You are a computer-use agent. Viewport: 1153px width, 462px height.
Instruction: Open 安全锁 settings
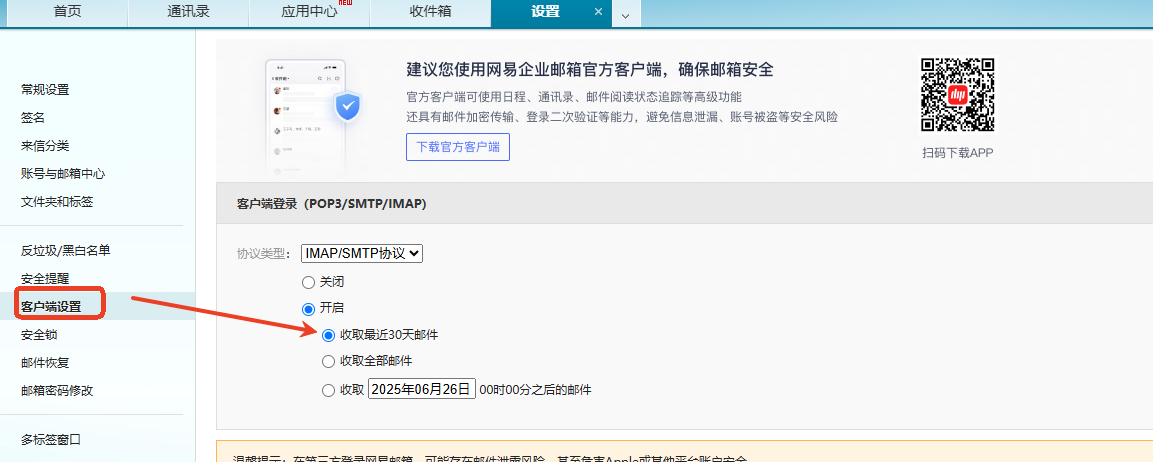coord(39,335)
